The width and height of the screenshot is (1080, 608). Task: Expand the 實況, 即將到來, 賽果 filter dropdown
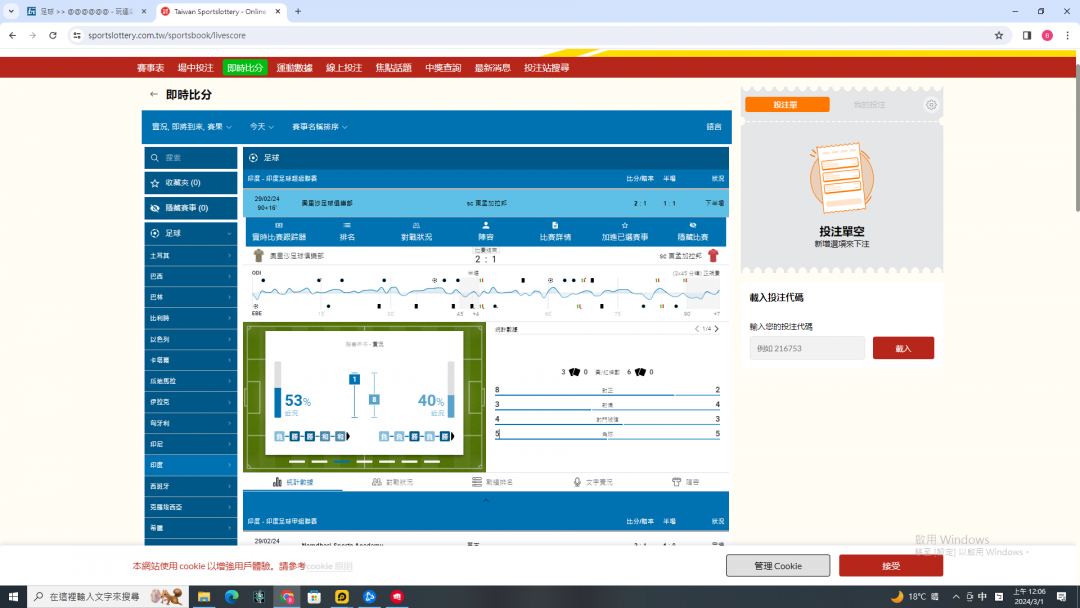(x=191, y=127)
